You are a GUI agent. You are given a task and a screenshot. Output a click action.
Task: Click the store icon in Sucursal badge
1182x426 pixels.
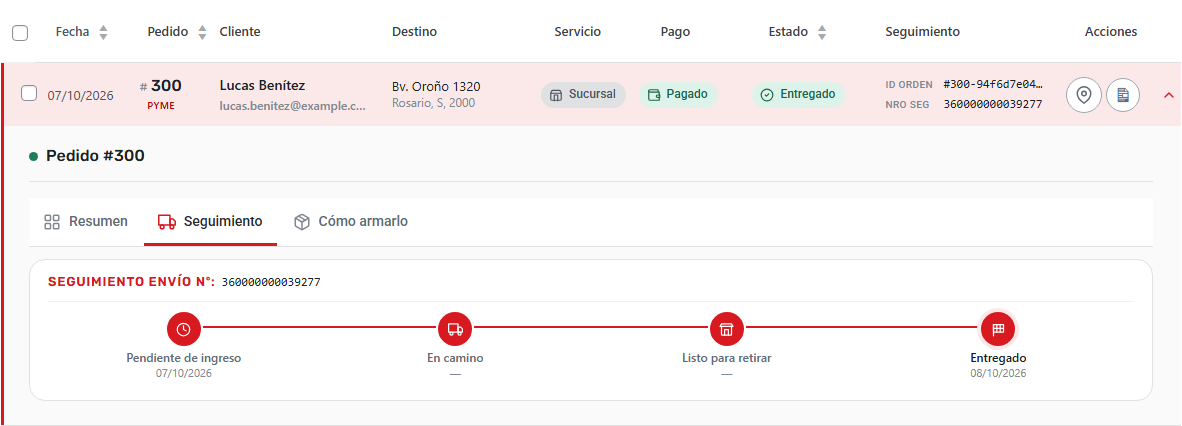click(x=556, y=95)
